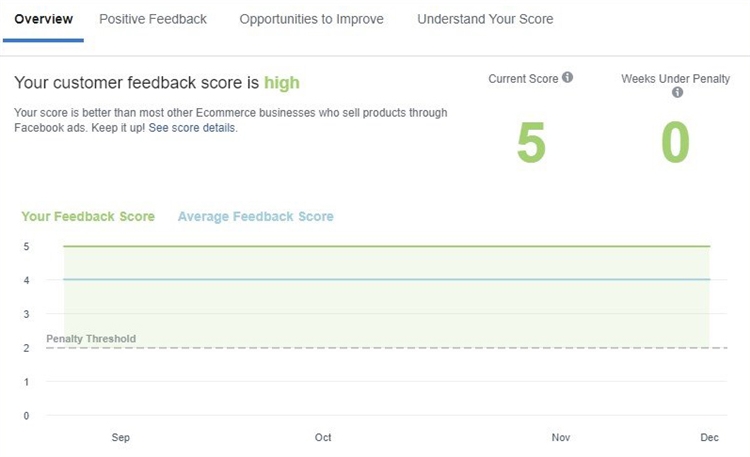
Task: Select the Sep marker on chart axis
Action: tap(121, 438)
